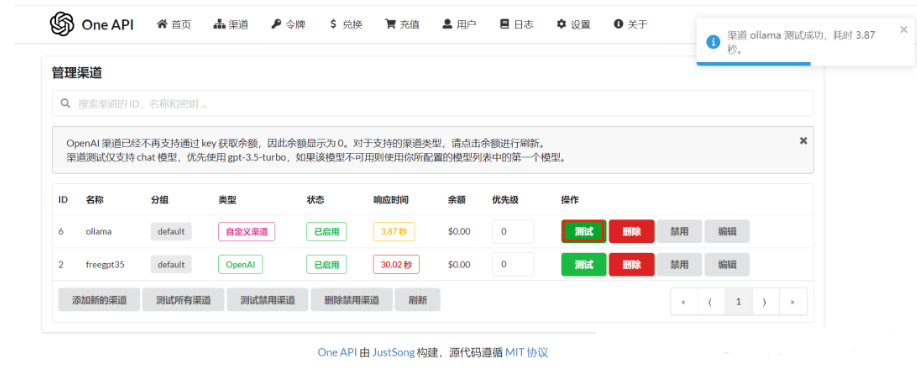Click the OpenAI type label
The image size is (917, 376).
(240, 264)
